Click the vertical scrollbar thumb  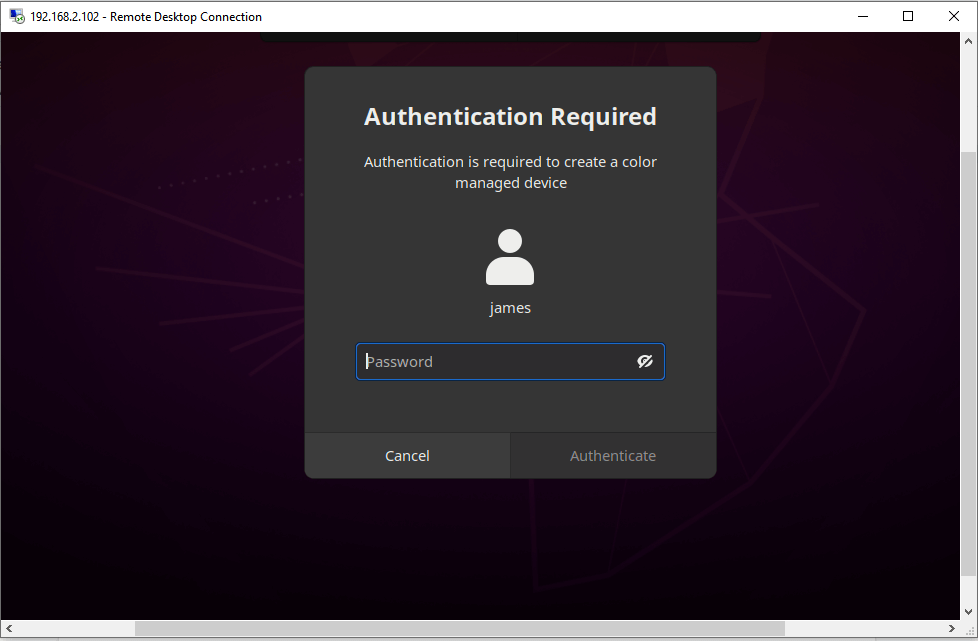(x=968, y=380)
